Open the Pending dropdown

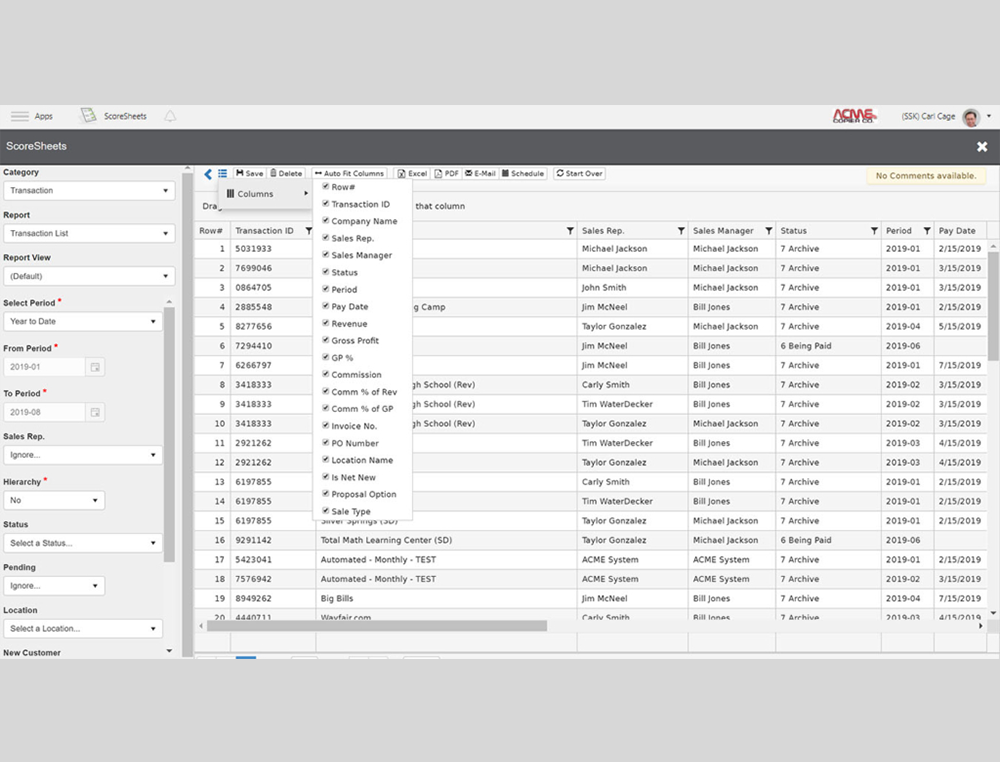(54, 586)
